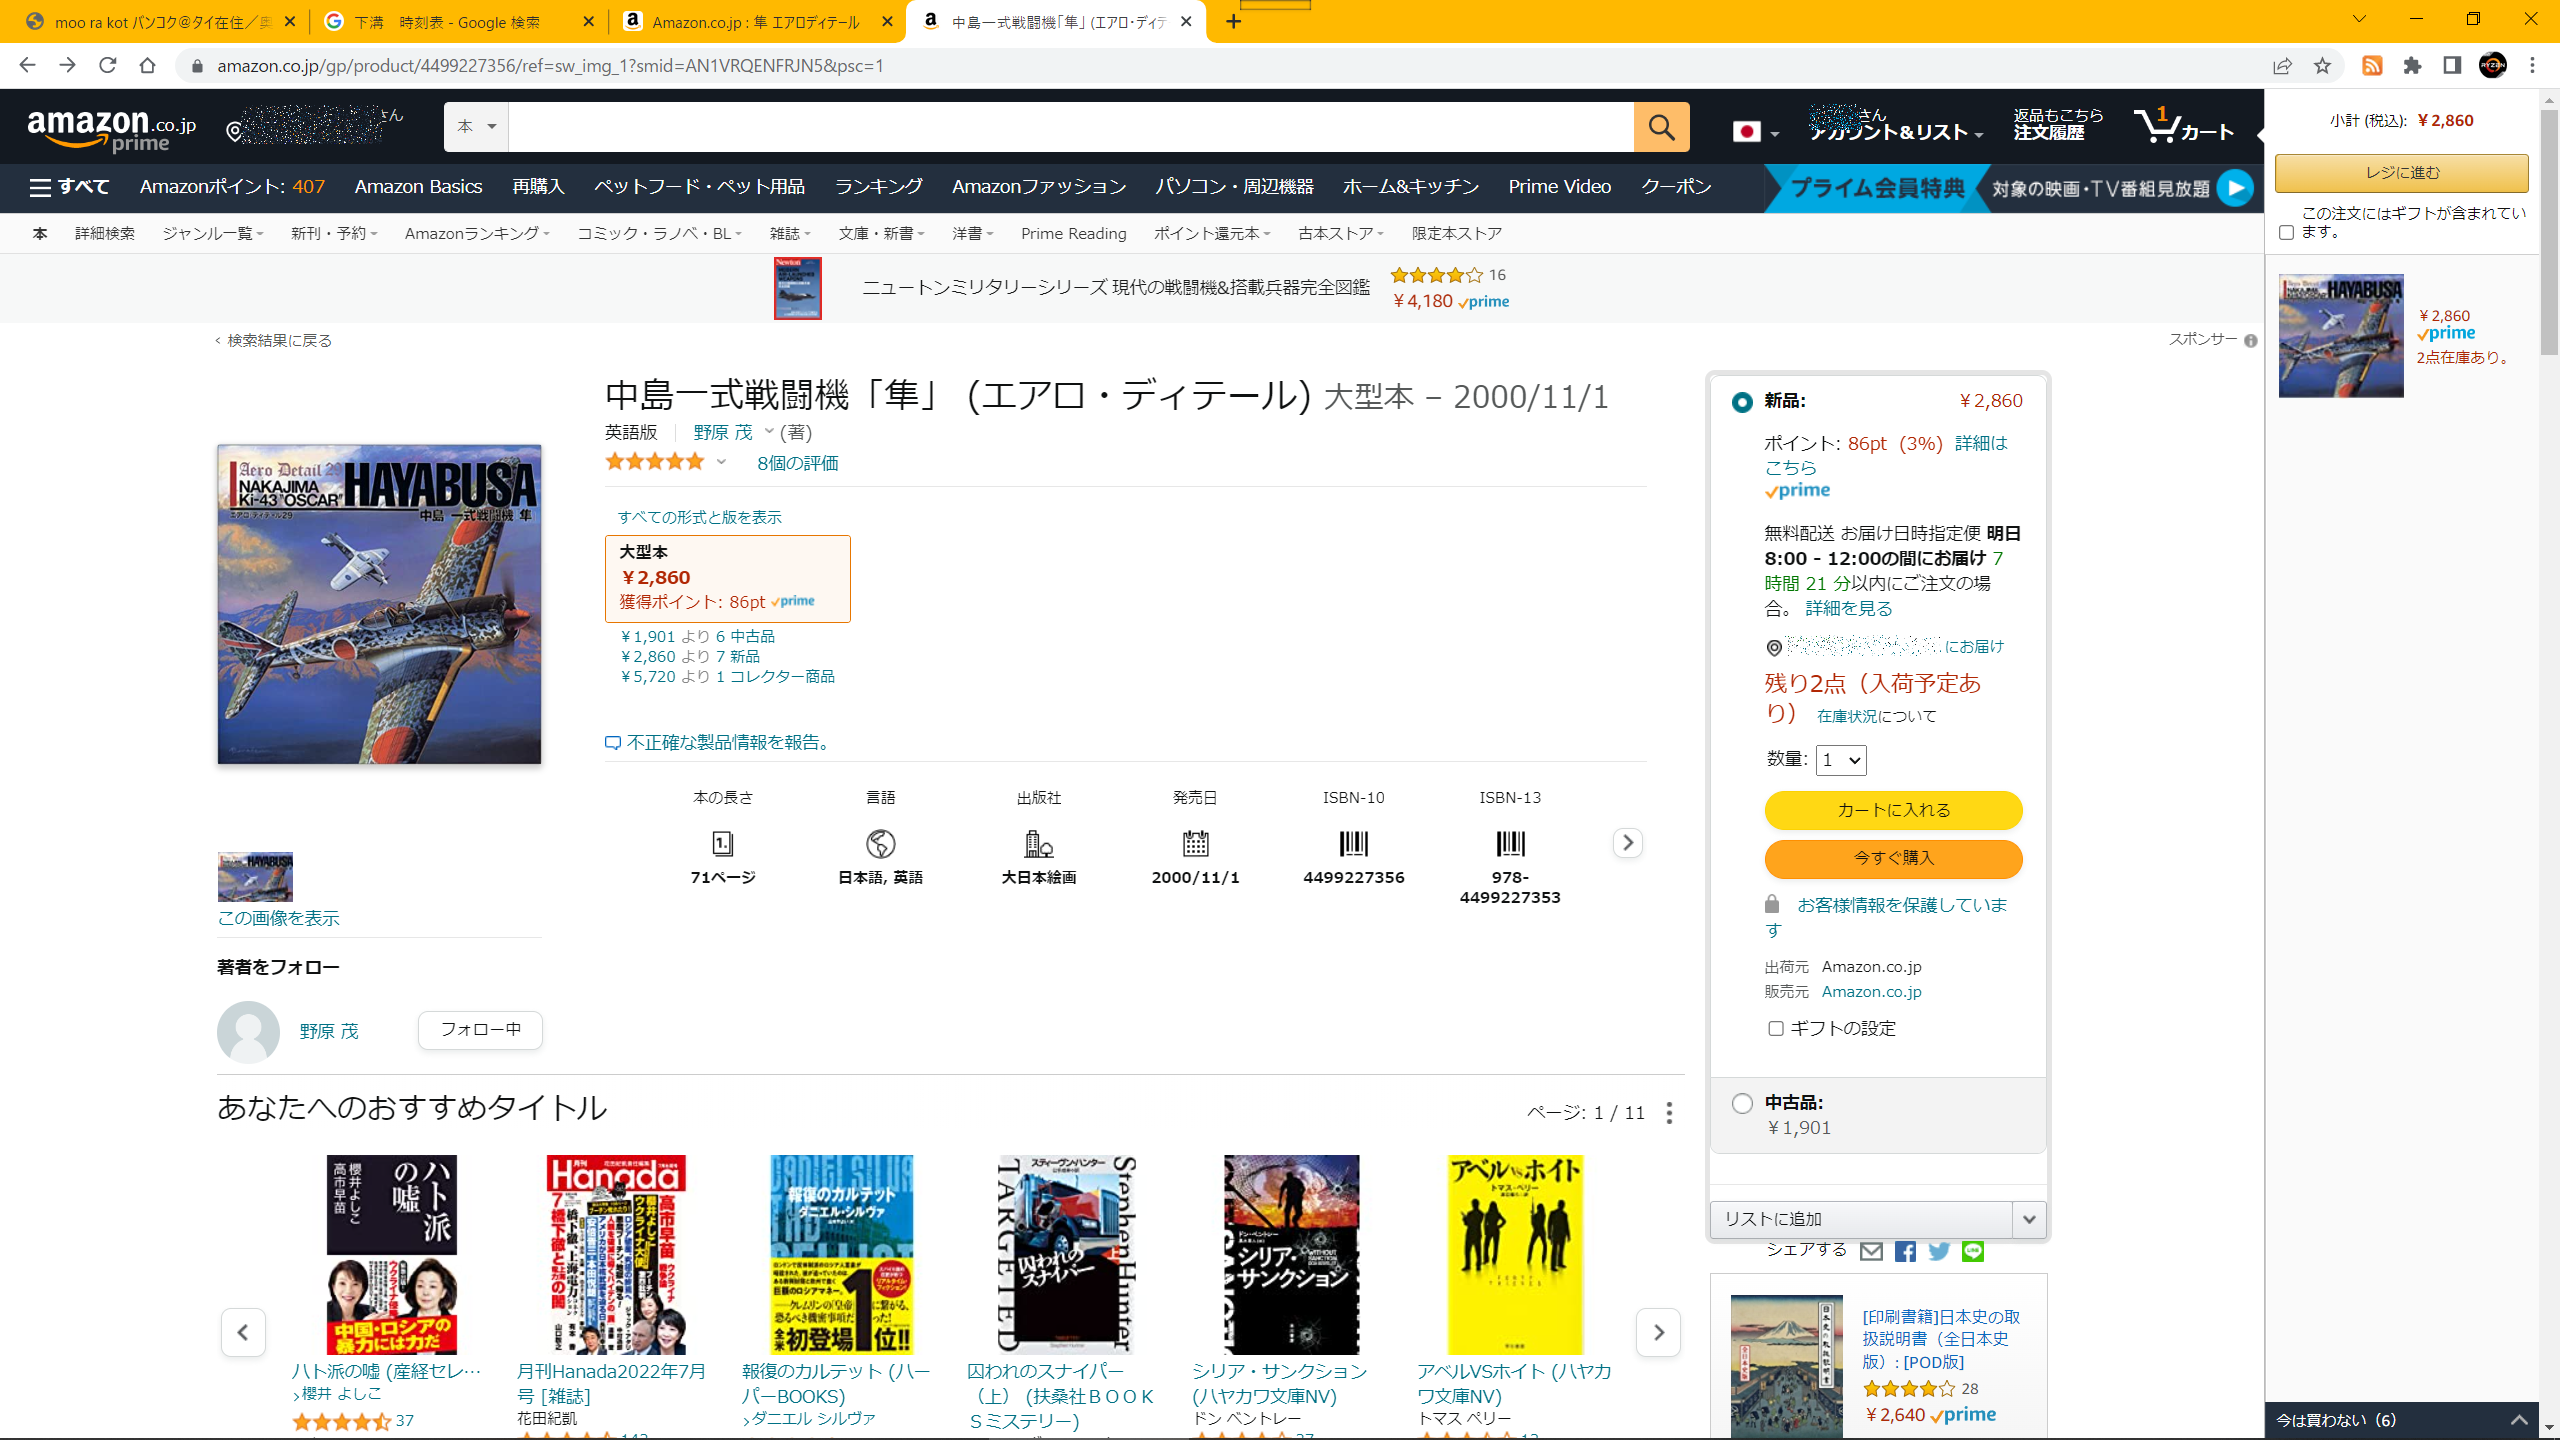
Task: Go to previous recommended titles page
Action: (x=243, y=1332)
